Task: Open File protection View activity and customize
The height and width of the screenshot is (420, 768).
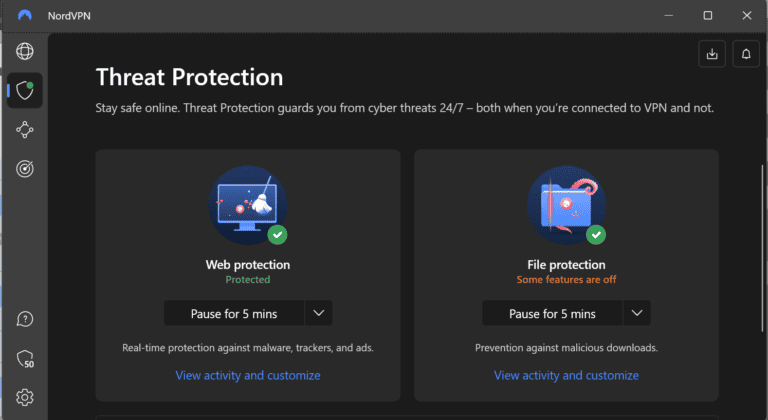Action: click(x=566, y=375)
